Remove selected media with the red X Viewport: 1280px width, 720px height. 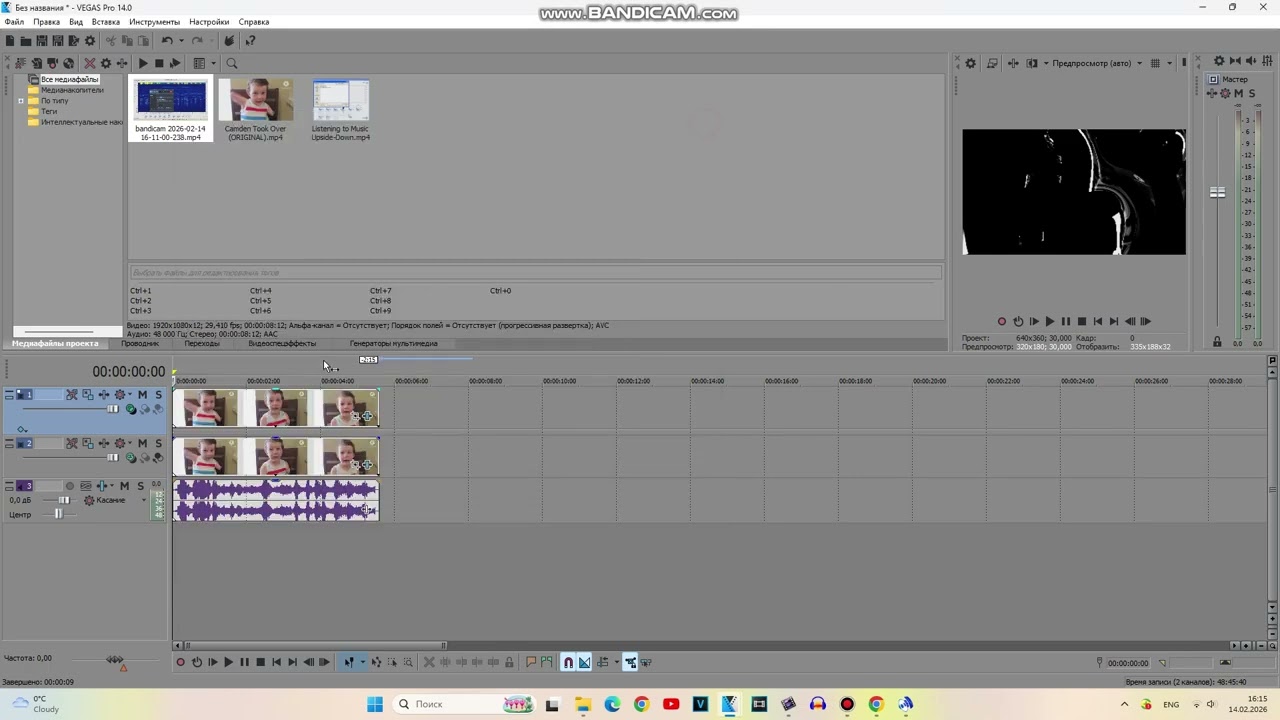[90, 63]
